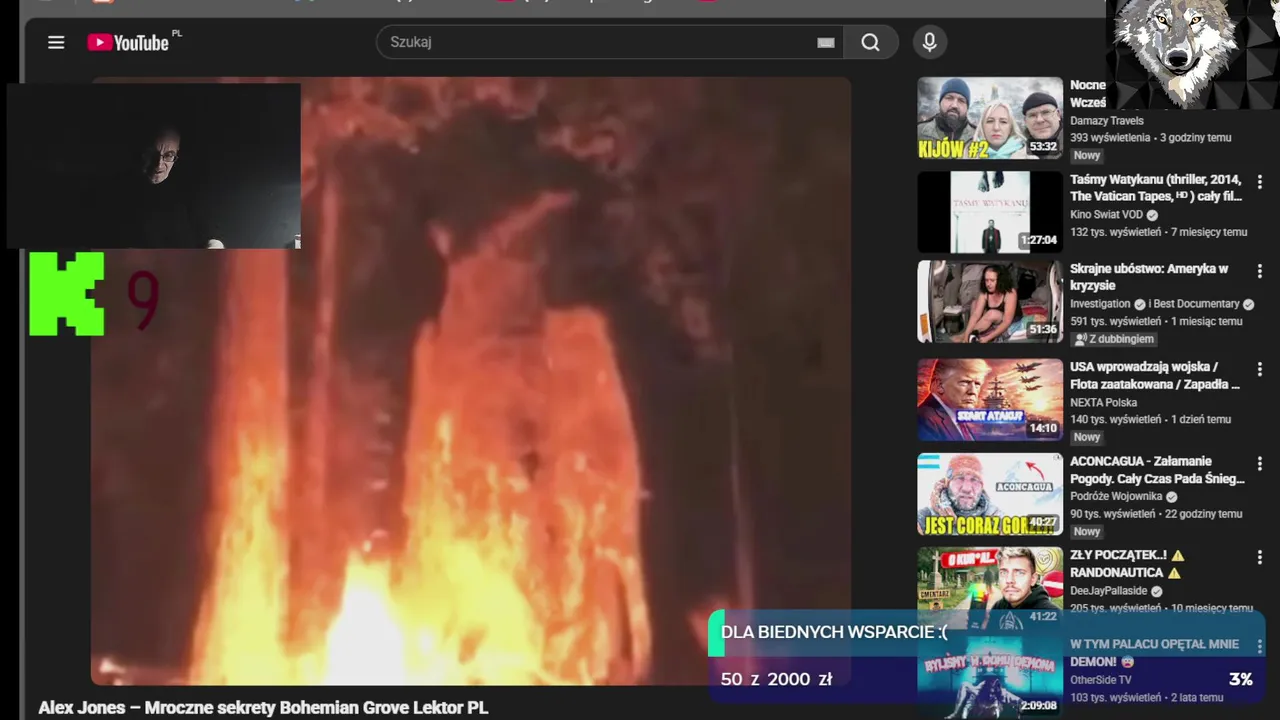Viewport: 1280px width, 720px height.
Task: Open the options menu for ZŁY POCZĄTEK video
Action: pyautogui.click(x=1259, y=558)
